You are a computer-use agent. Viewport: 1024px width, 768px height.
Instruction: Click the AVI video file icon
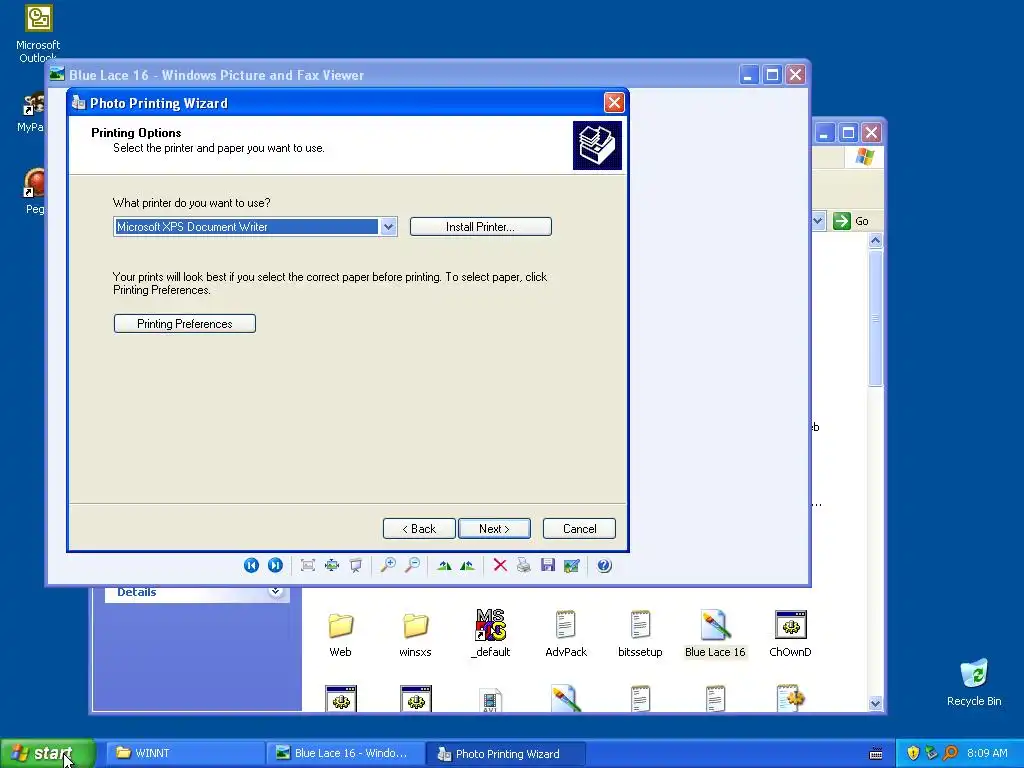pos(490,699)
